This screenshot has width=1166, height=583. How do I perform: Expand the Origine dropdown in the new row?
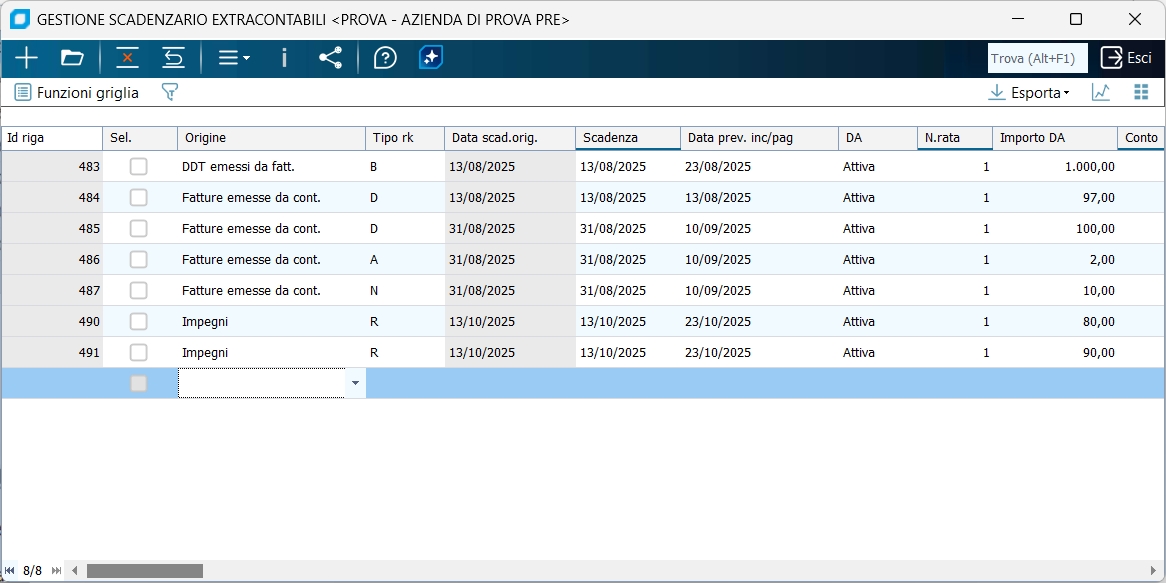pyautogui.click(x=355, y=383)
